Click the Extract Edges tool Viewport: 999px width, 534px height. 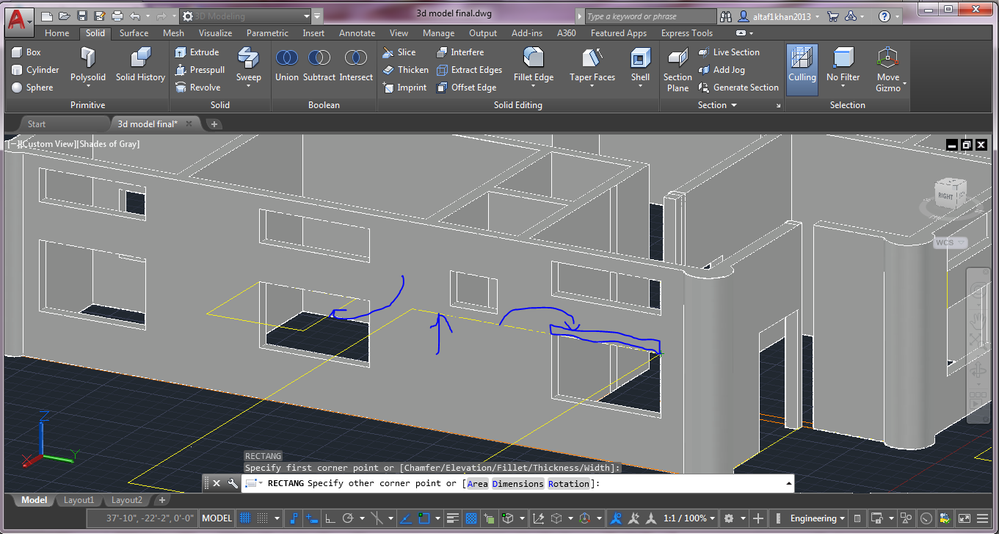pos(469,70)
